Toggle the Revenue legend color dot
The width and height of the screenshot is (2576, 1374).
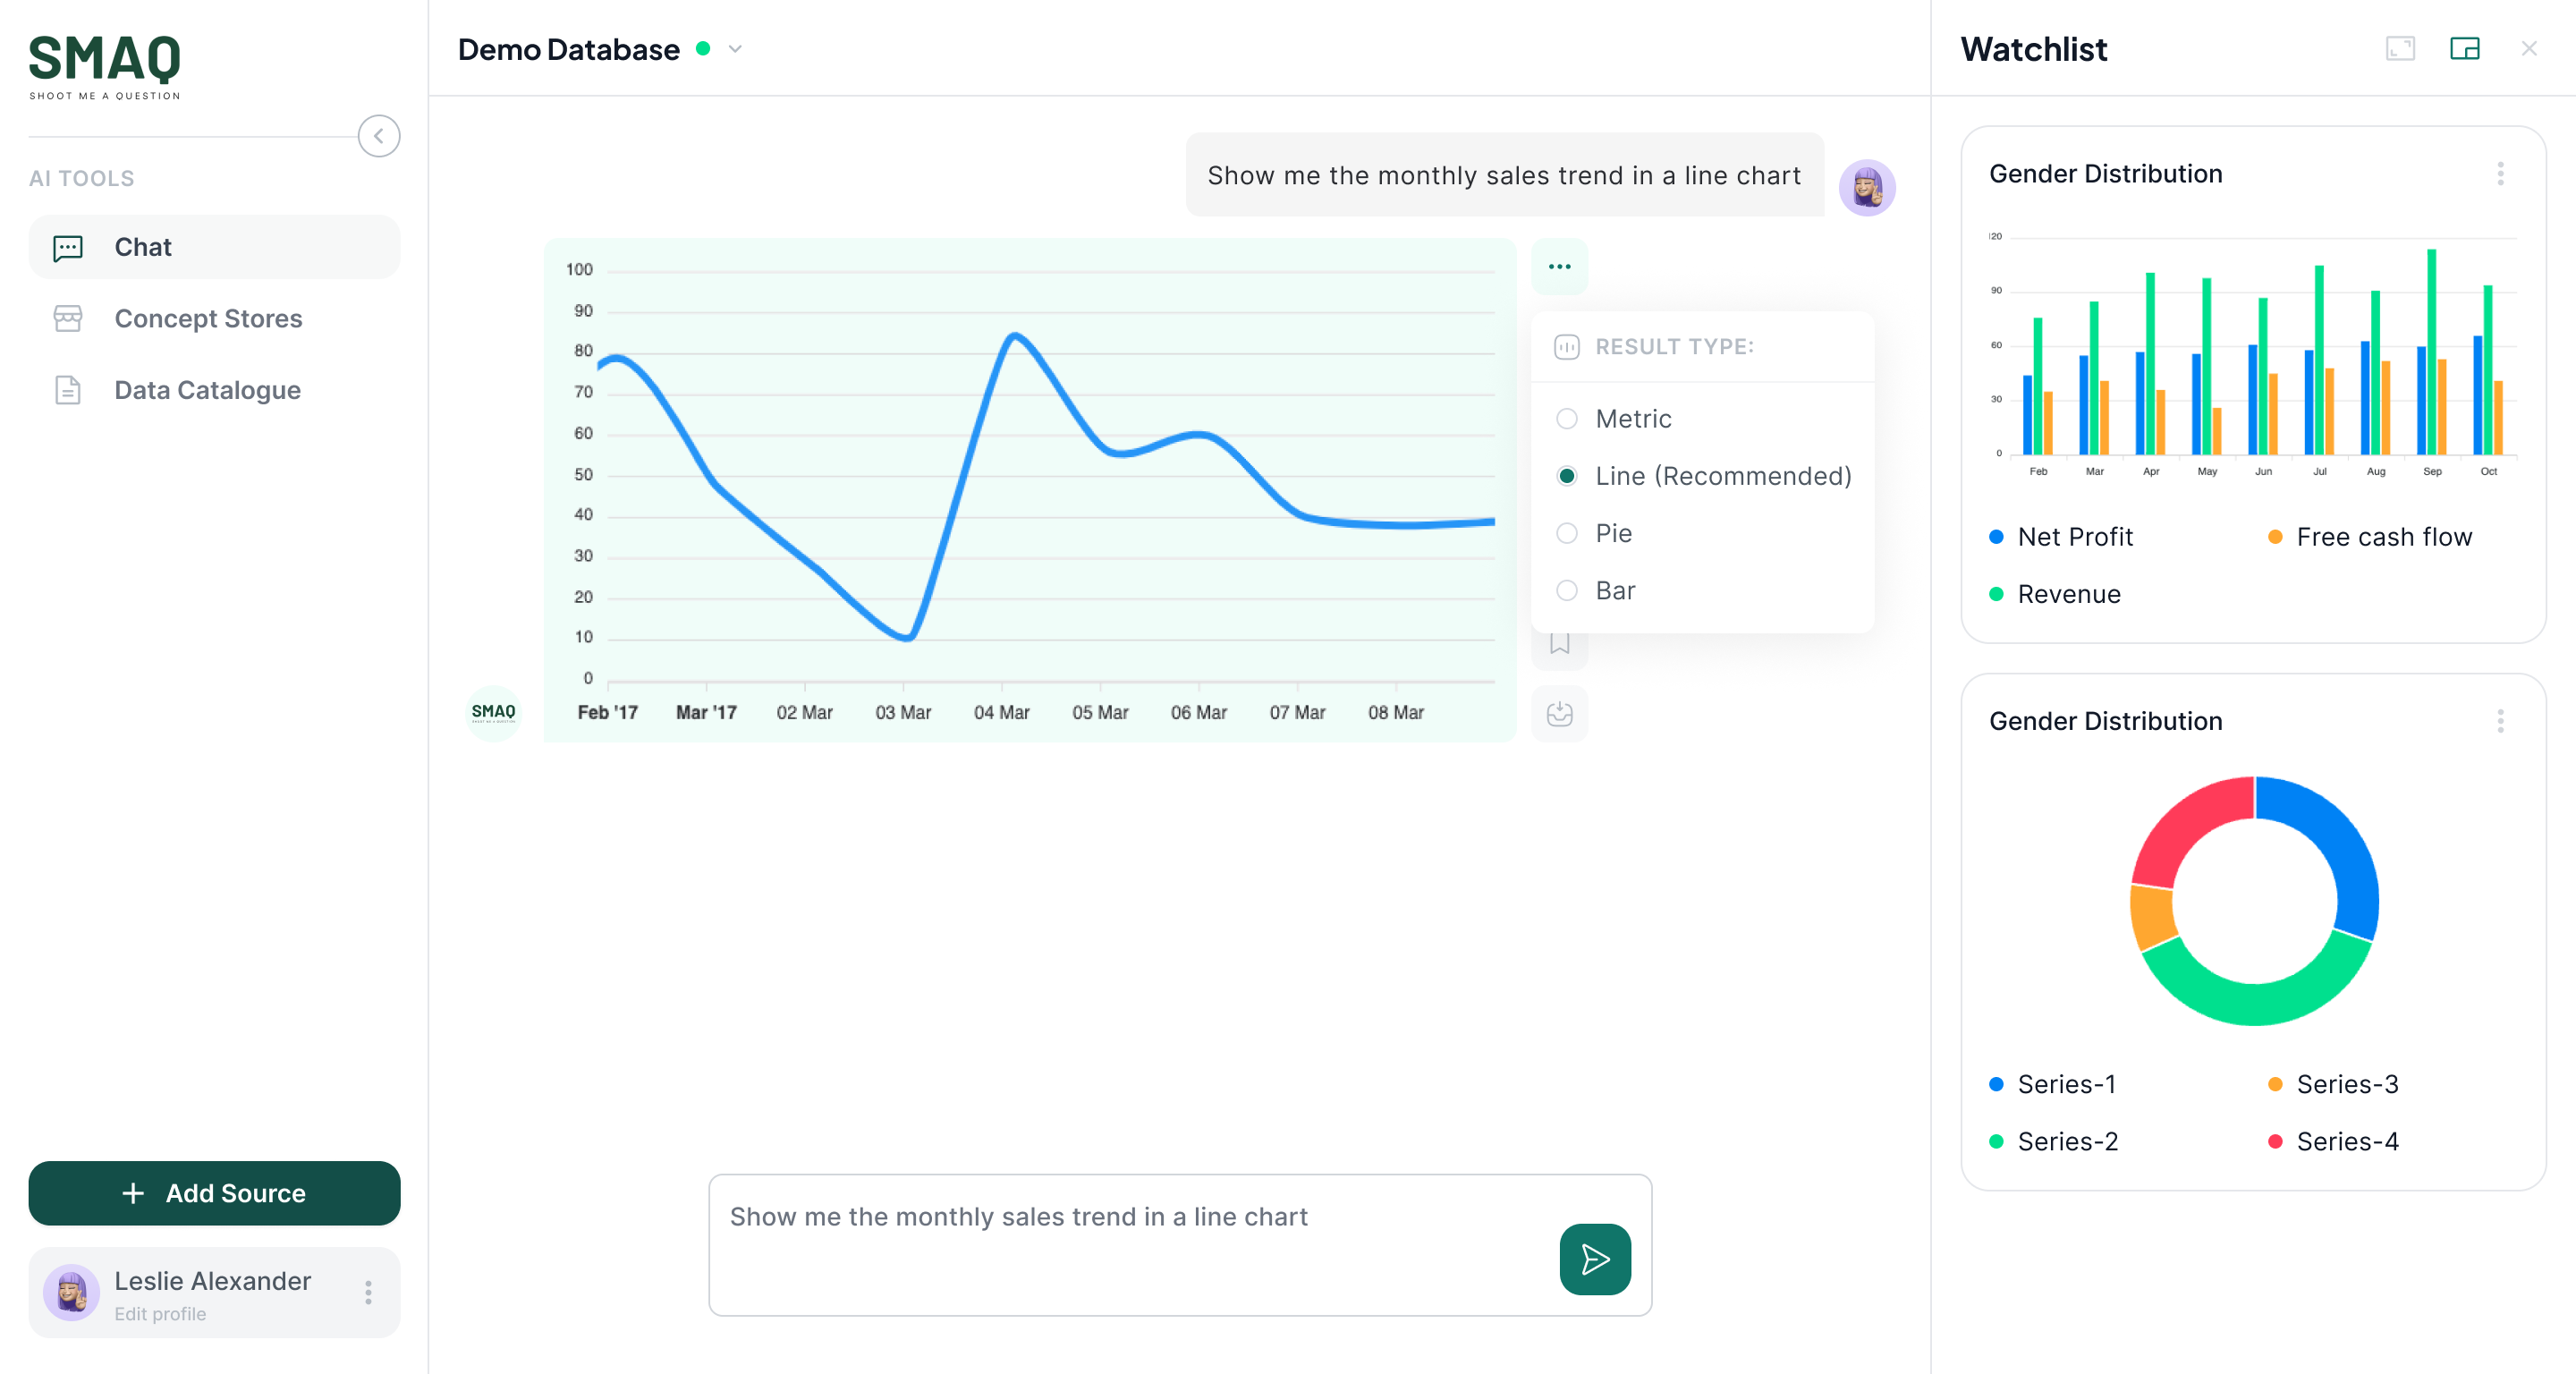(1997, 594)
